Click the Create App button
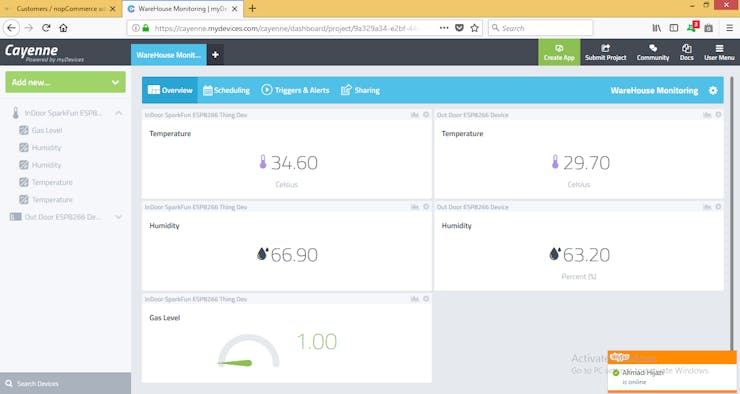 [559, 52]
